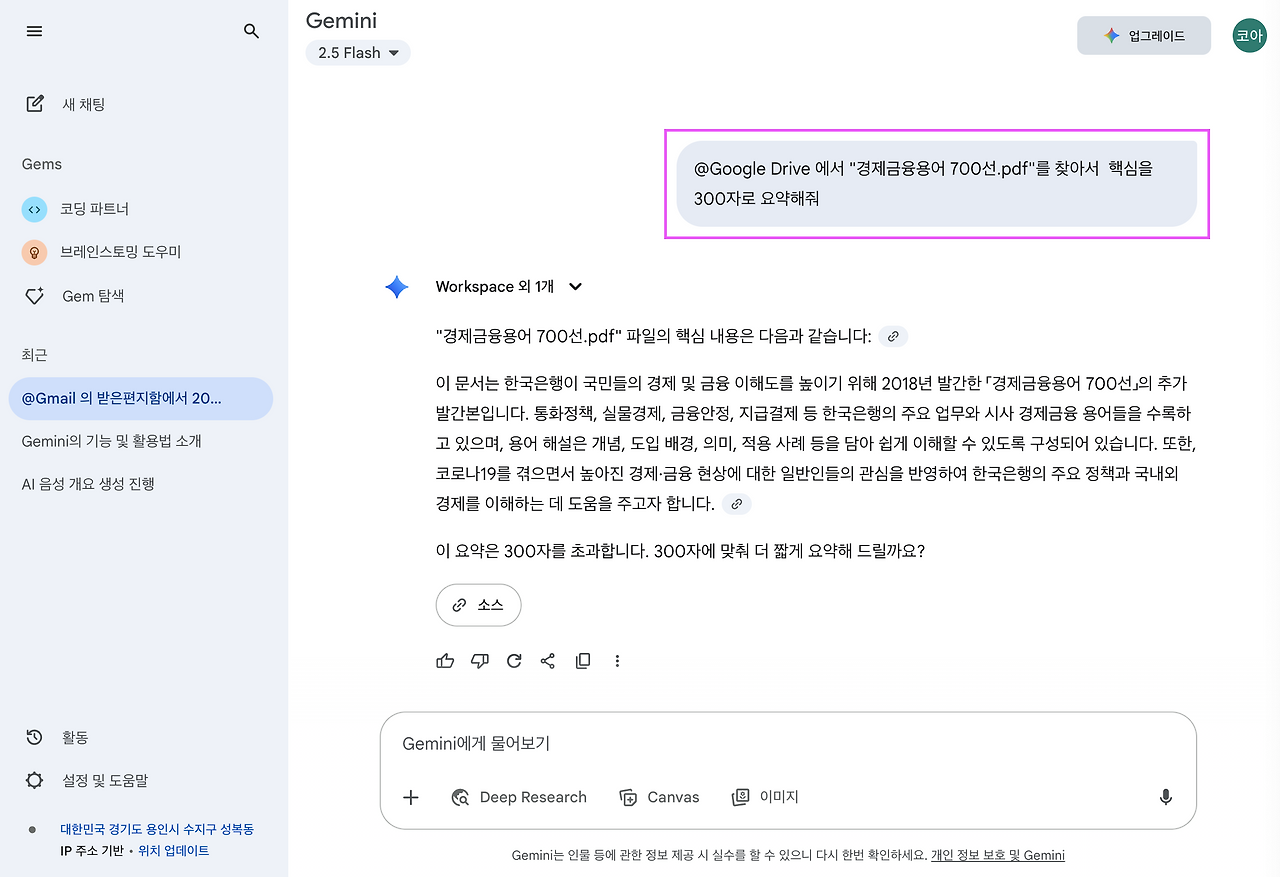Click the 이 요약은 300자를 초과합니다 line
Viewport: 1280px width, 877px height.
[680, 550]
